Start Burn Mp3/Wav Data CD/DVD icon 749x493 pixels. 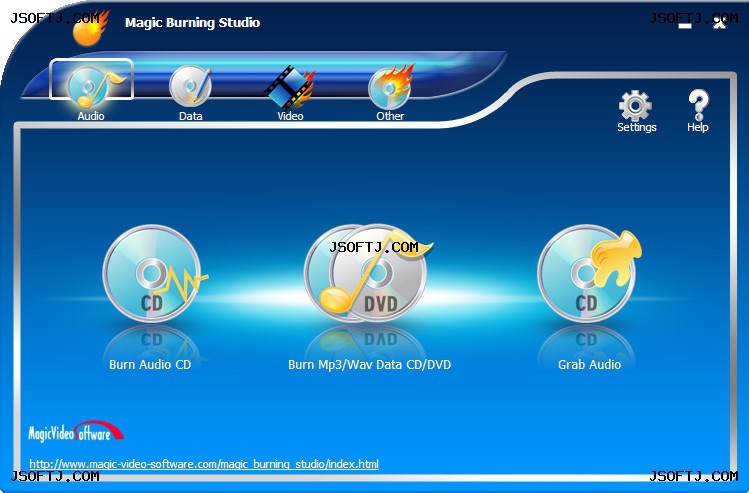(x=368, y=273)
